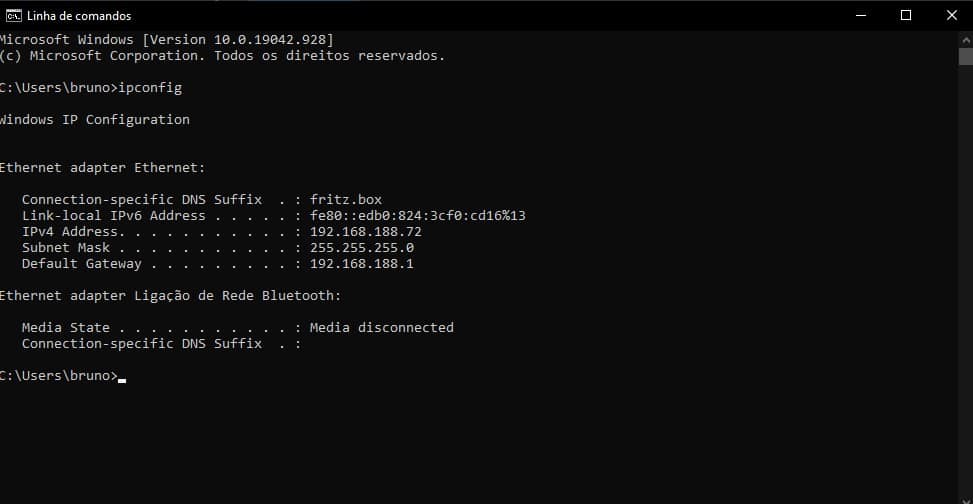Click the Microsoft Windows version line
973x504 pixels.
click(x=166, y=39)
